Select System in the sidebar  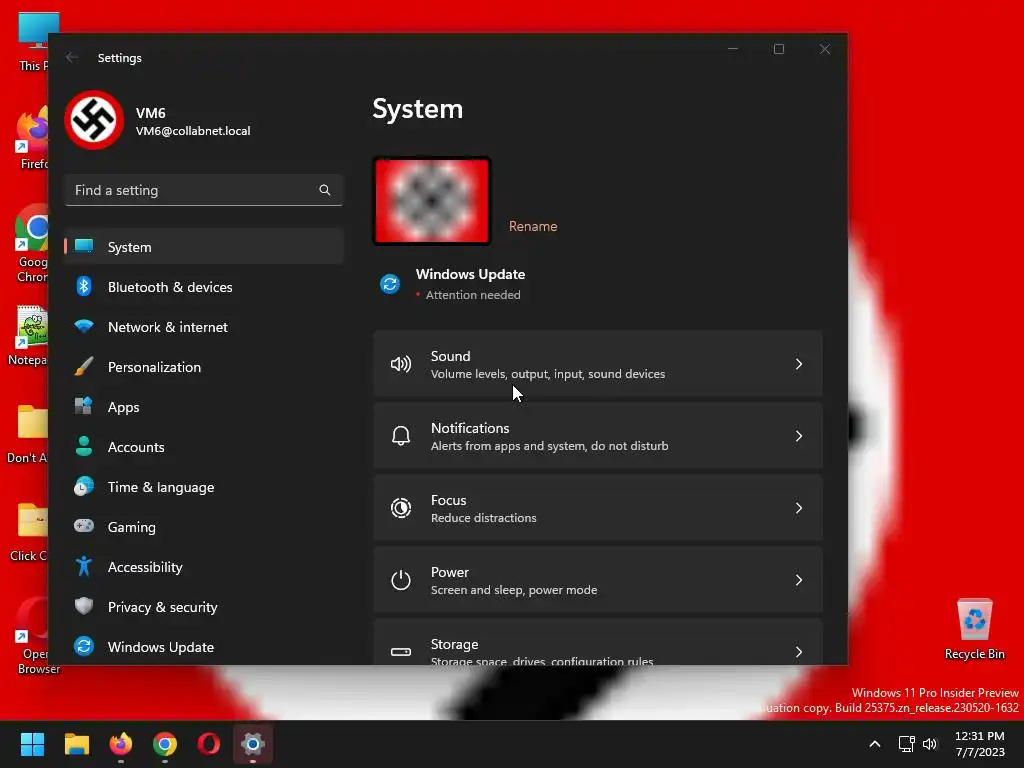click(x=204, y=247)
